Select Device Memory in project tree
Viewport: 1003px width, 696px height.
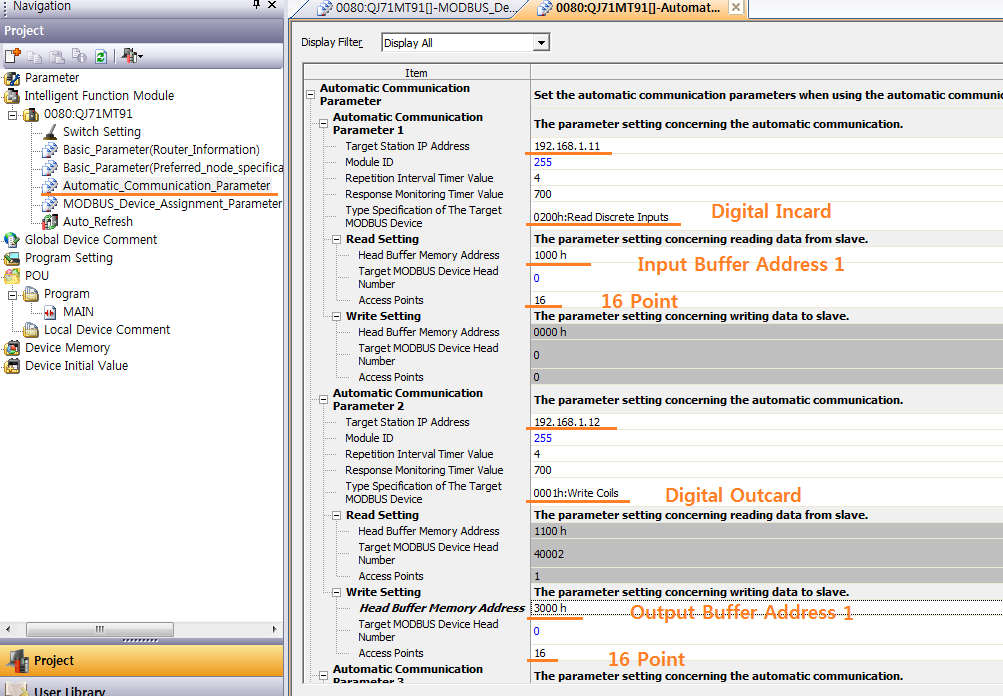pos(67,348)
